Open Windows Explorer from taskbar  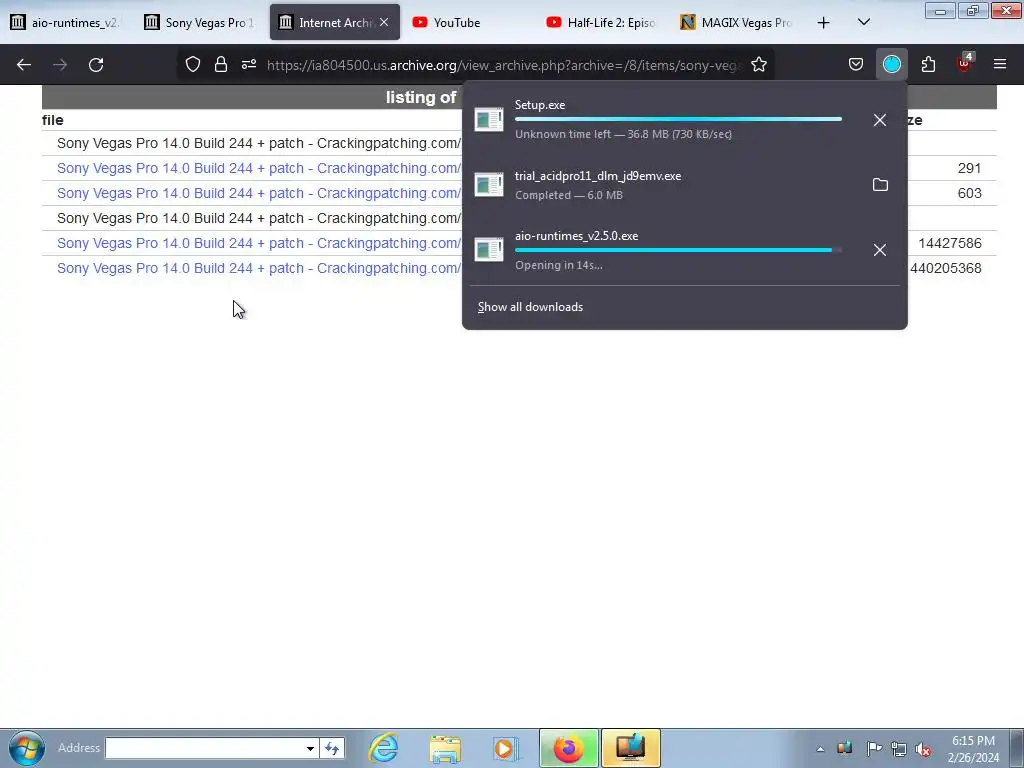(x=445, y=748)
